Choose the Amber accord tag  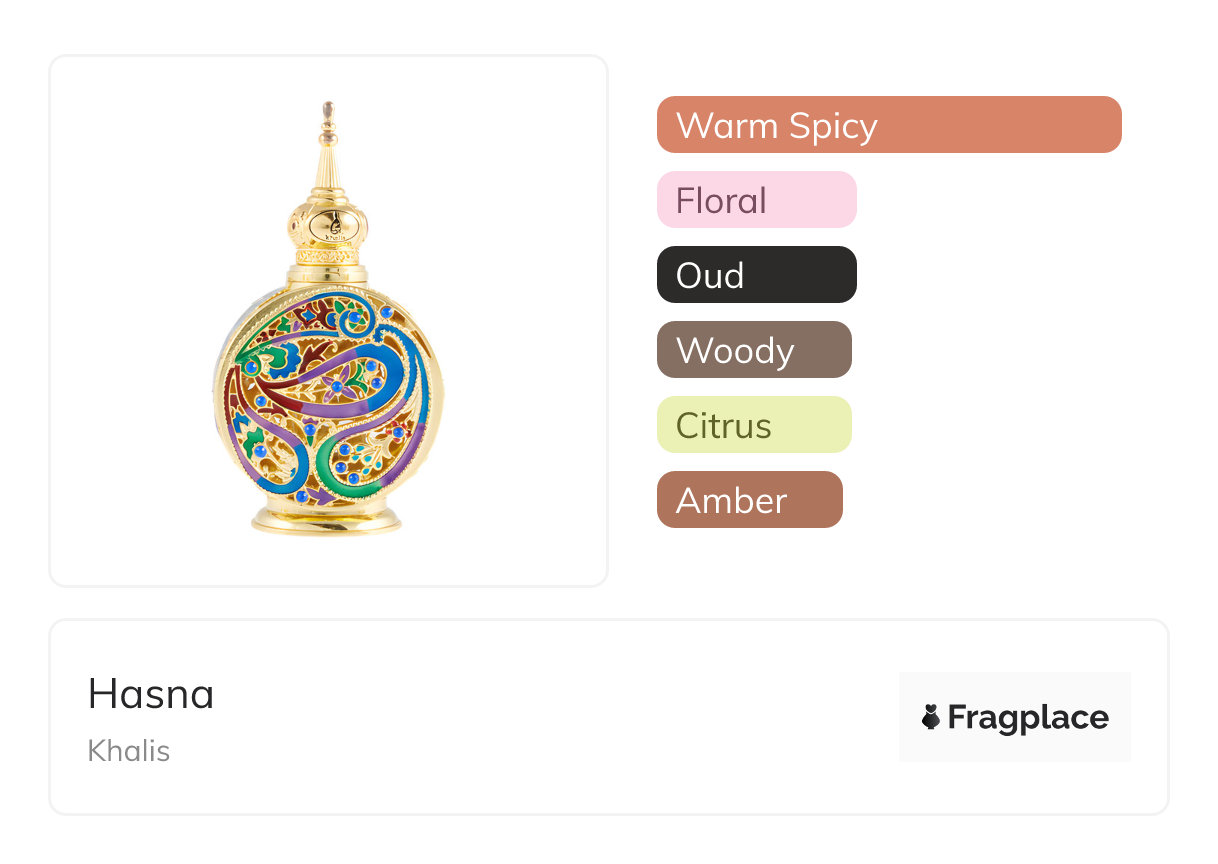coord(750,500)
